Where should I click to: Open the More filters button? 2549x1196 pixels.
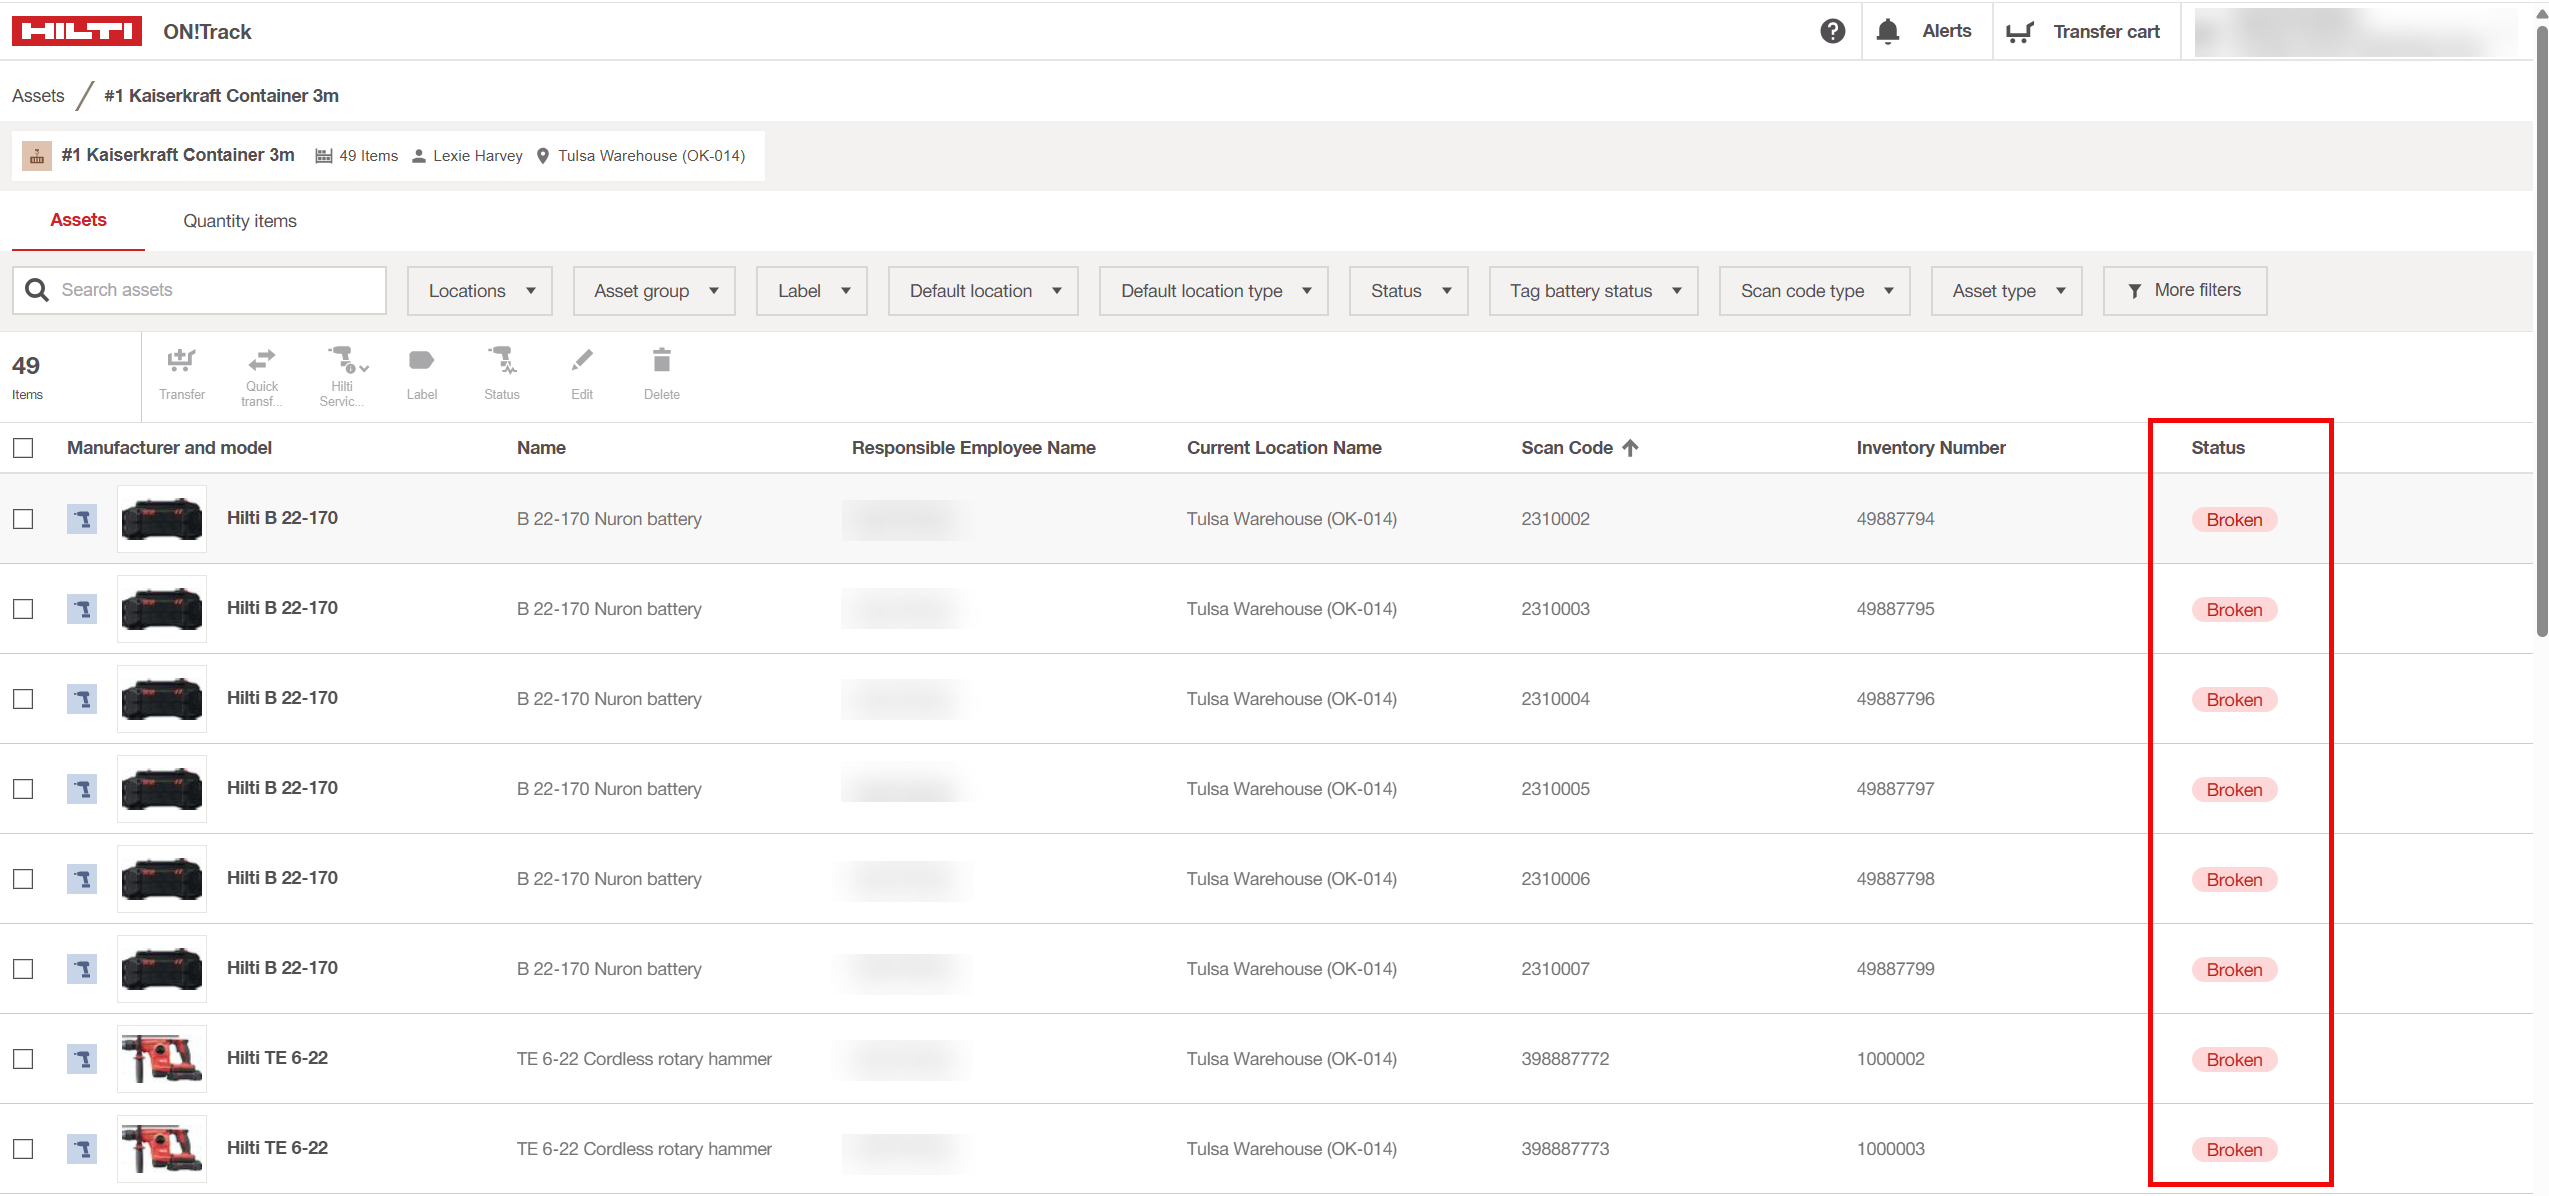tap(2185, 291)
